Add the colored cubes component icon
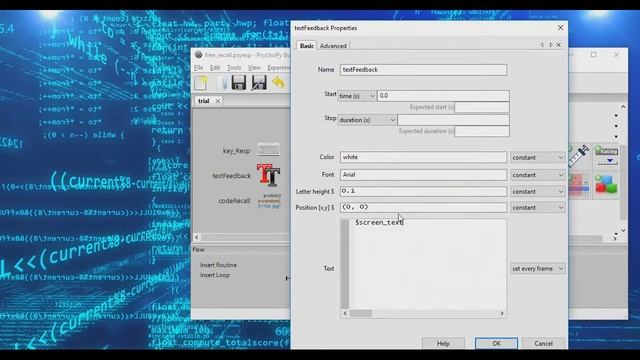The width and height of the screenshot is (640, 360). click(x=606, y=184)
